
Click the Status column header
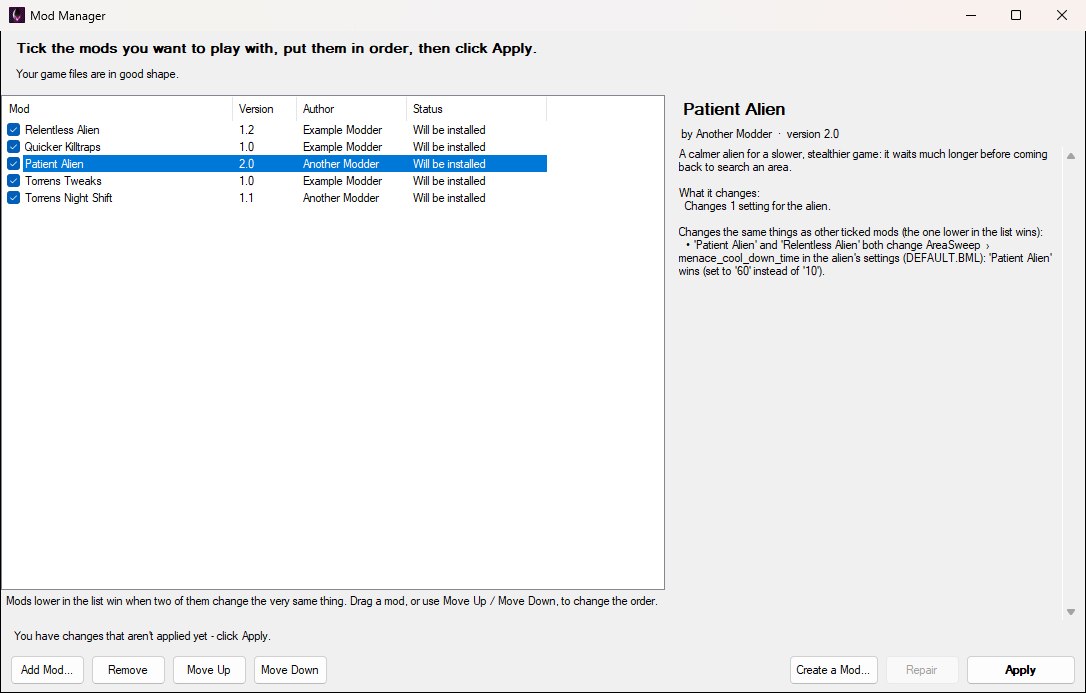pyautogui.click(x=477, y=109)
